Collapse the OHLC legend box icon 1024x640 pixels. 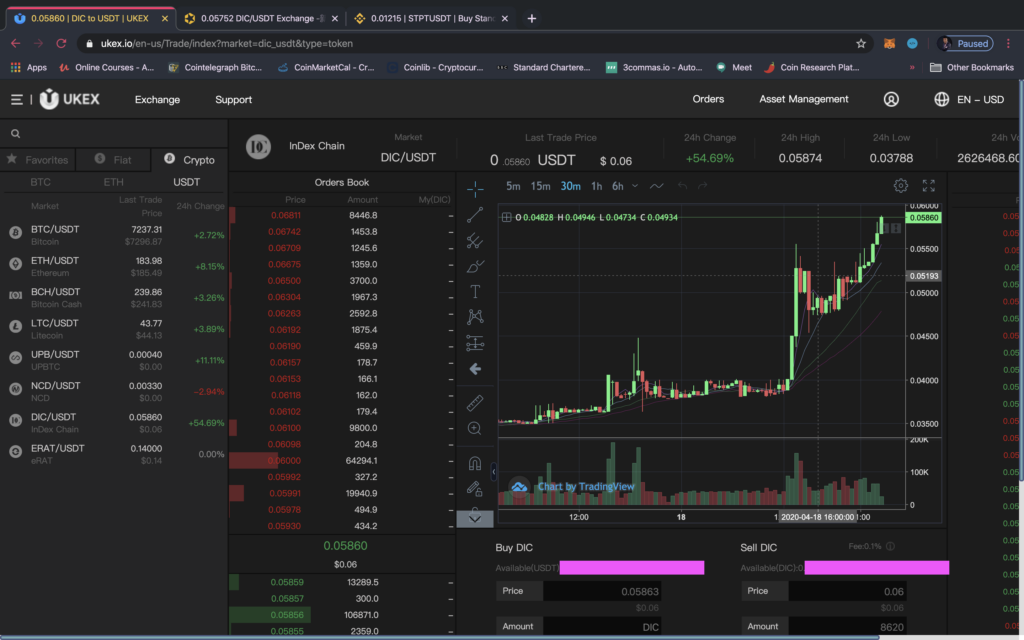pos(506,217)
